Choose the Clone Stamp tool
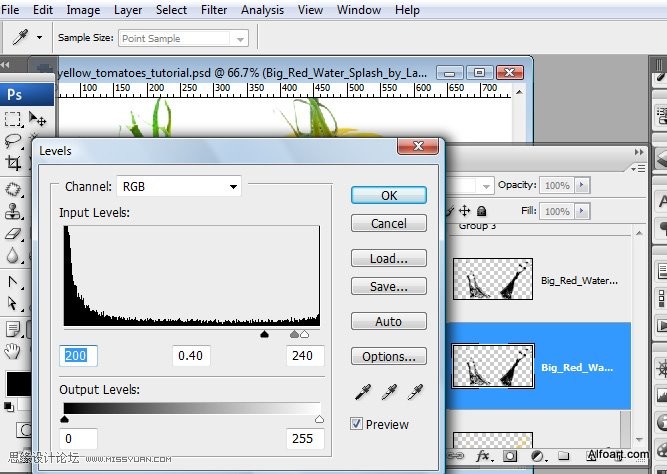 point(13,211)
